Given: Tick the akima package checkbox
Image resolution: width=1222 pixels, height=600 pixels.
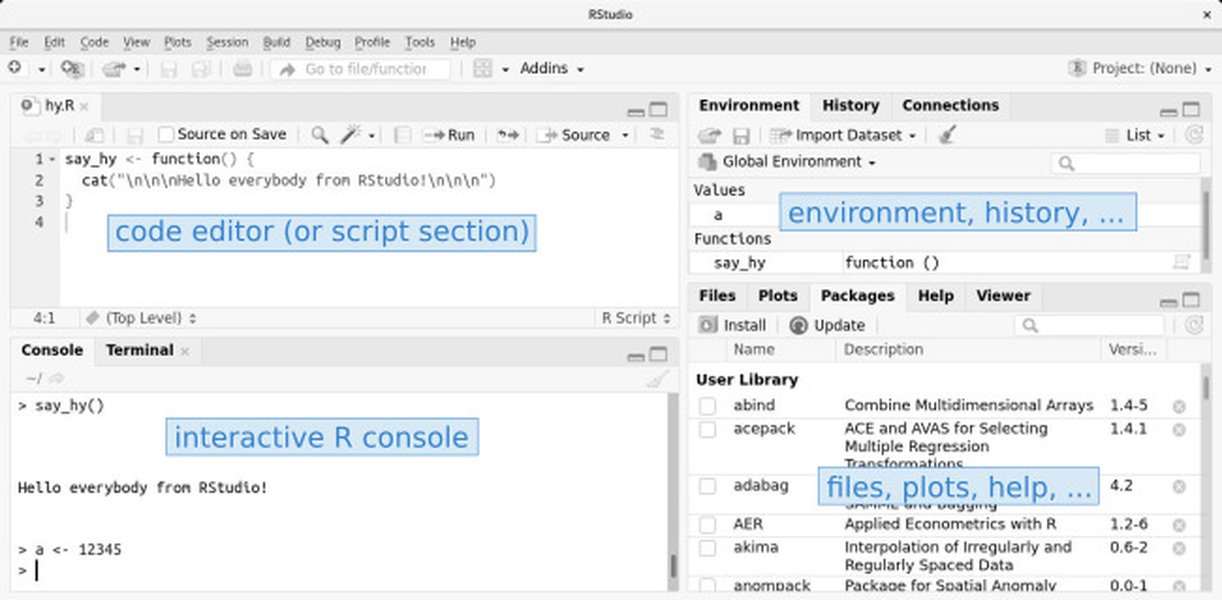Looking at the screenshot, I should (x=708, y=548).
